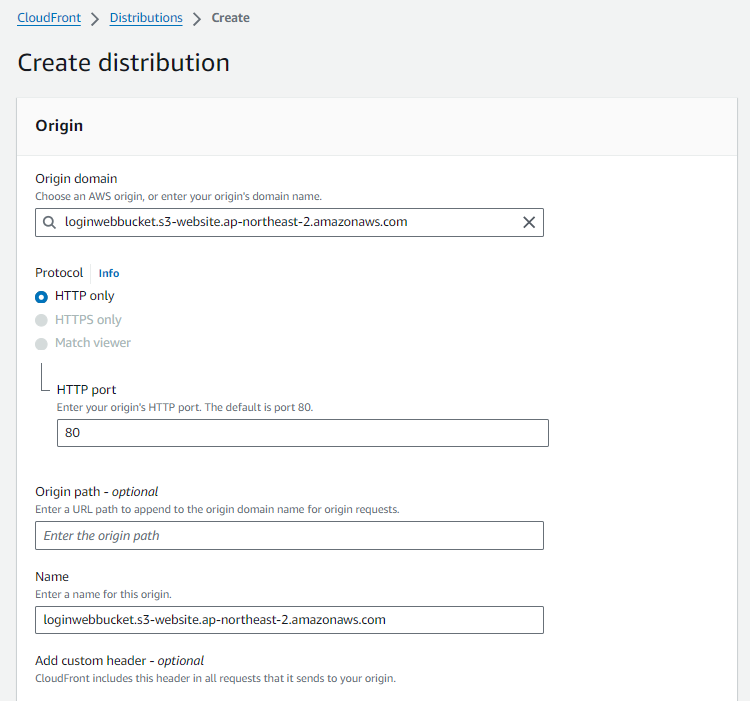Select the HTTPS only protocol option
This screenshot has height=701, width=750.
41,320
